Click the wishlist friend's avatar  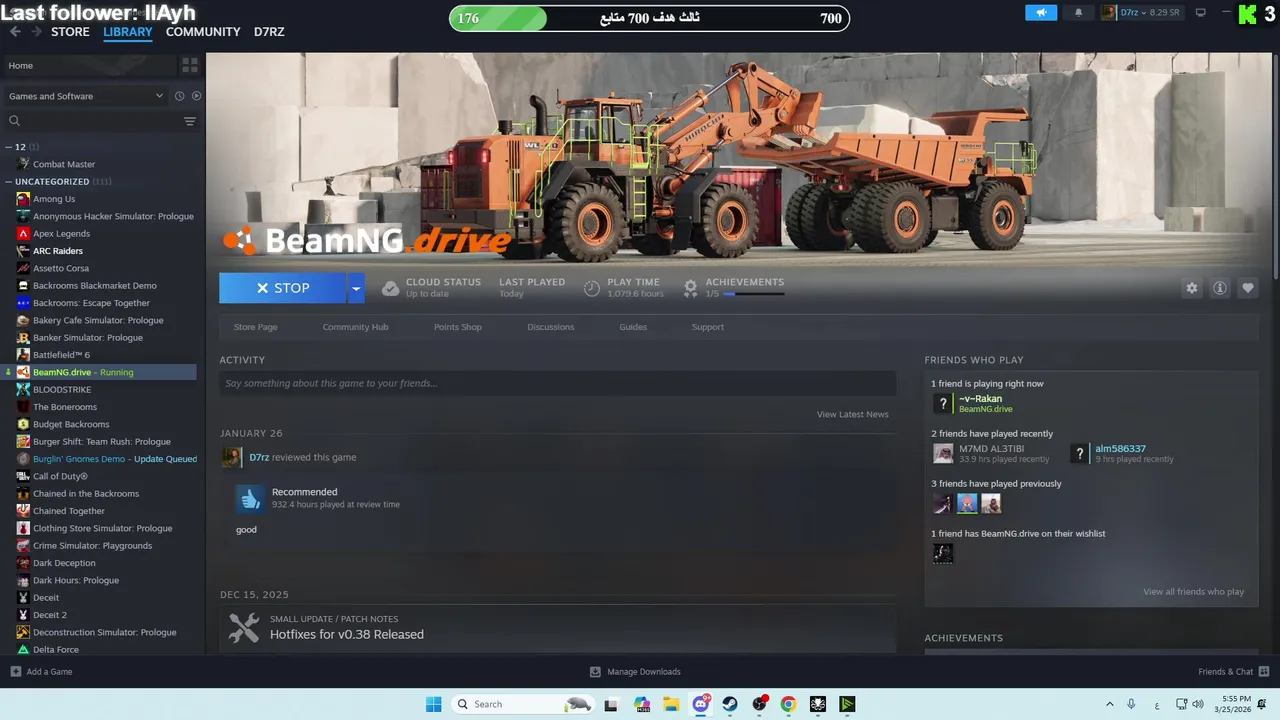pyautogui.click(x=942, y=553)
